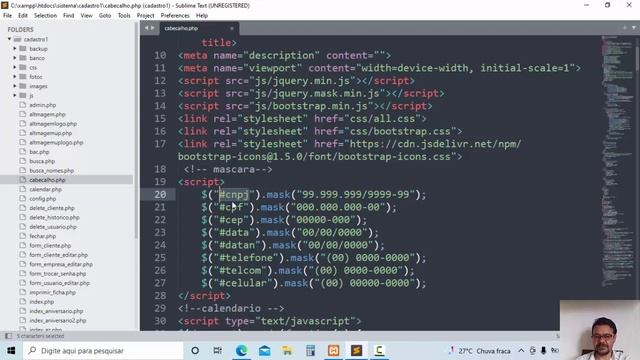The image size is (640, 360).
Task: Expand the js folder
Action: (x=15, y=96)
